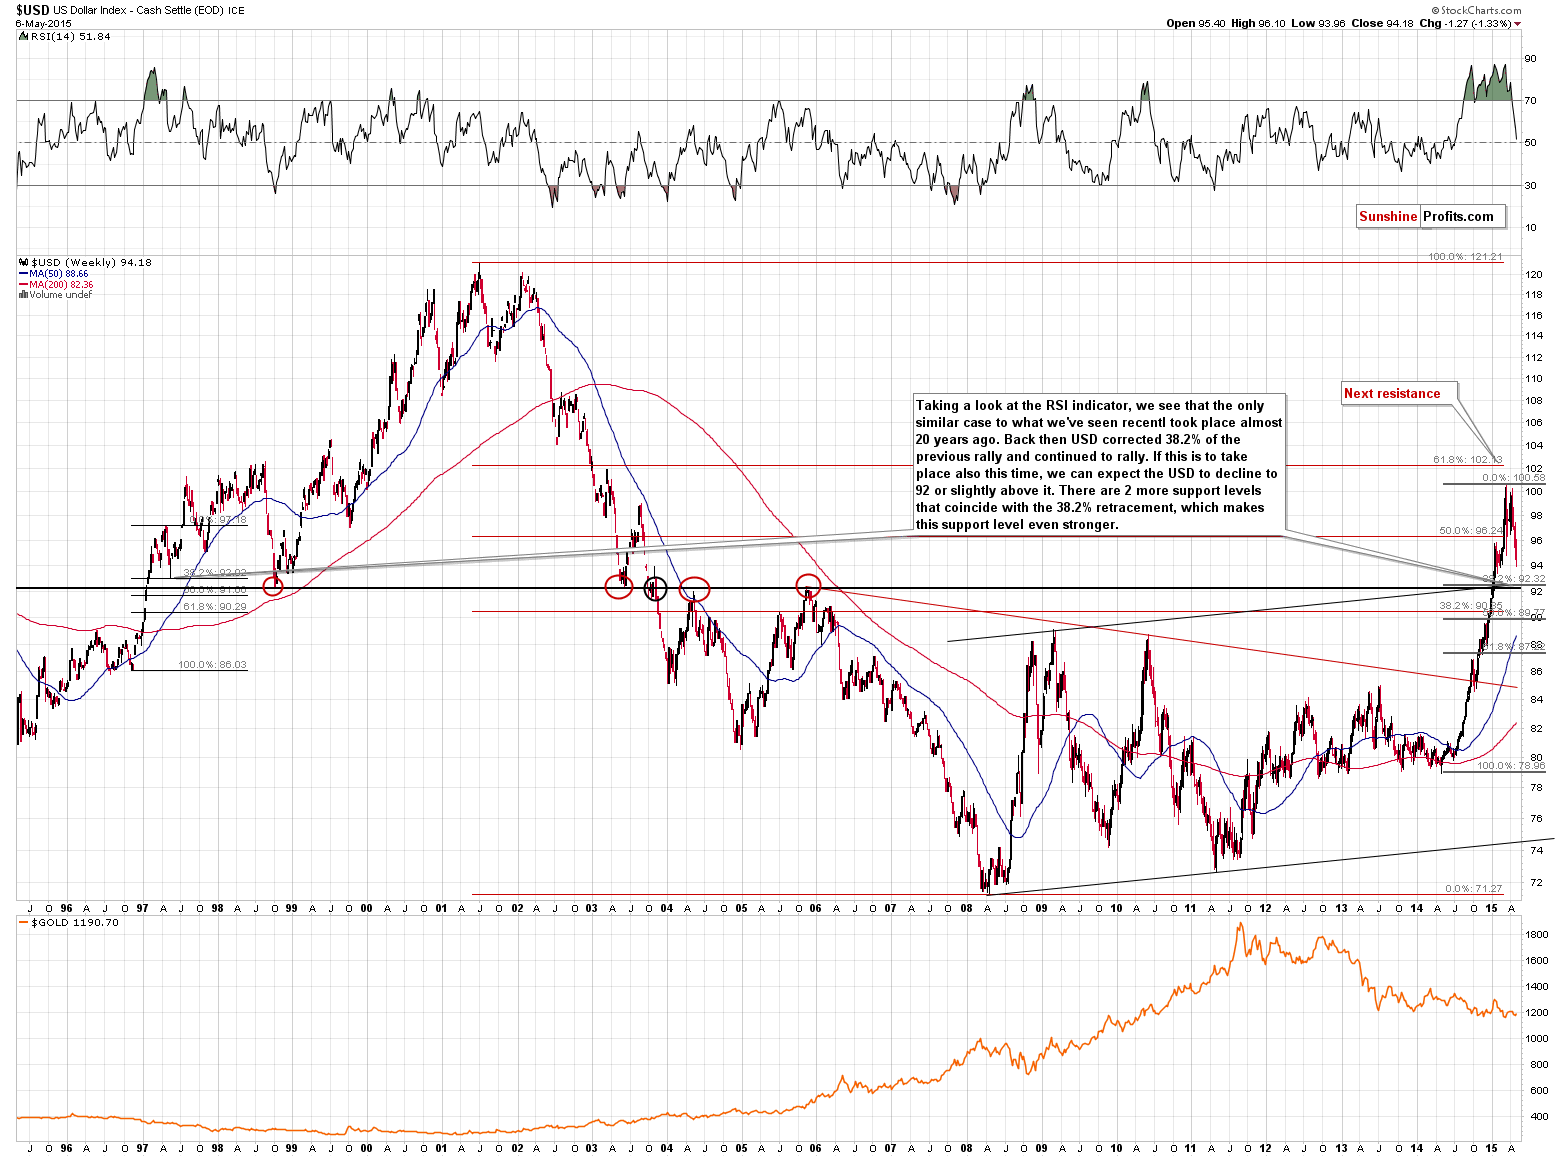Click the candlestick icon beside $USD (Weekly)
1565x1157 pixels.
click(23, 263)
